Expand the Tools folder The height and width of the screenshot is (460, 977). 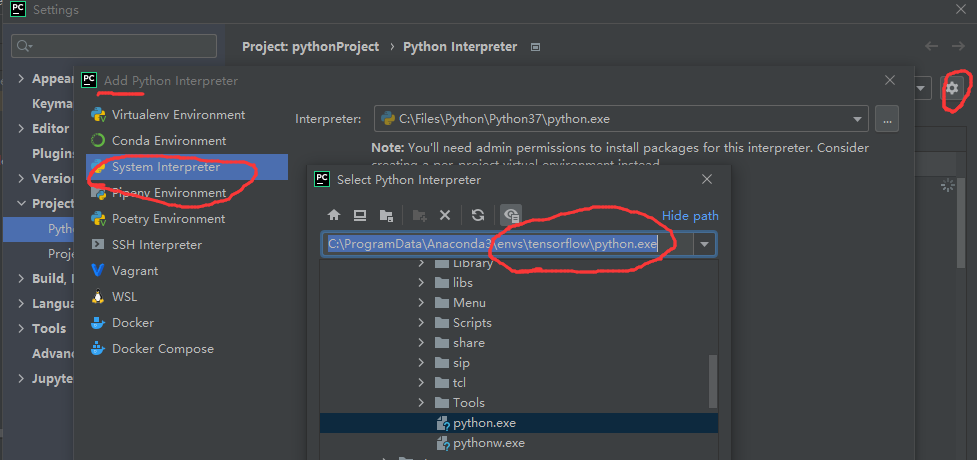coord(422,403)
